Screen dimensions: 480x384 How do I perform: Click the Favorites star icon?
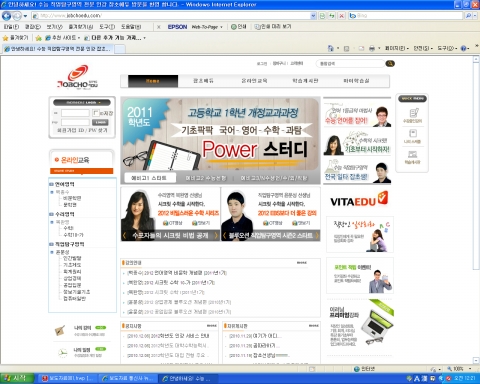click(x=5, y=38)
